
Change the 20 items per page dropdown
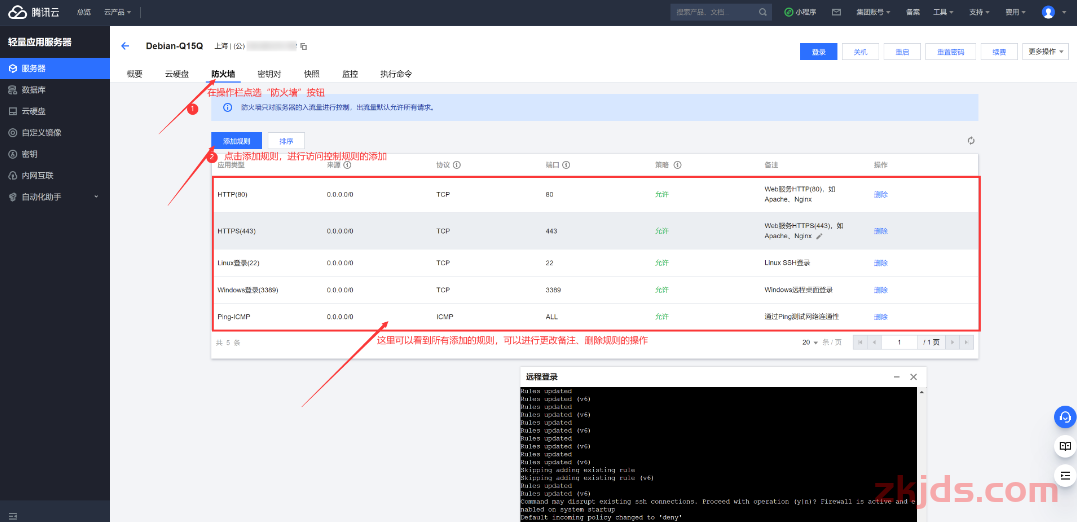(810, 342)
